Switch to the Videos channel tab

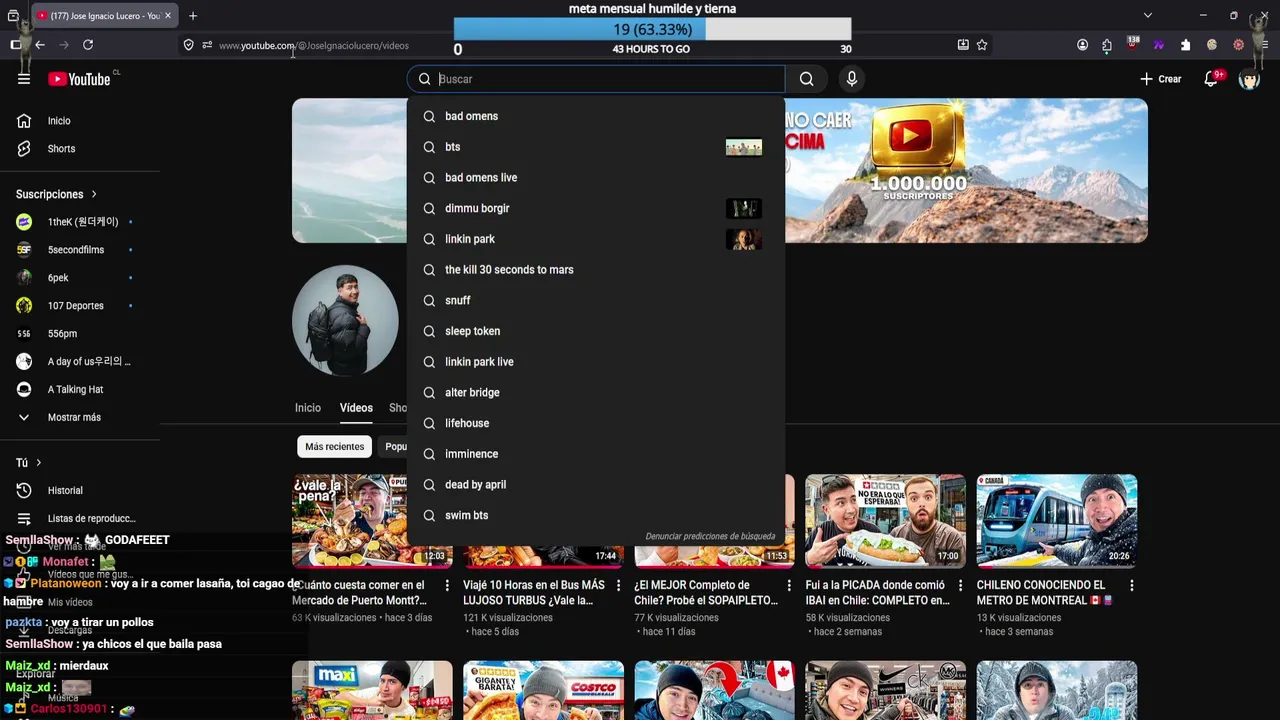click(x=356, y=408)
